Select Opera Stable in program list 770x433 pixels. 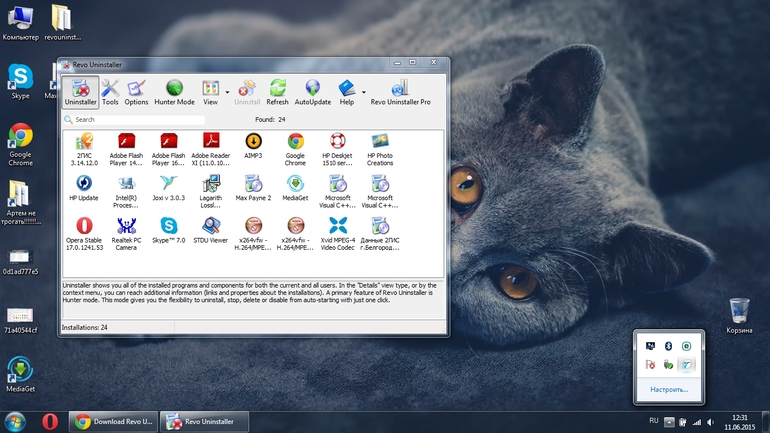(84, 234)
